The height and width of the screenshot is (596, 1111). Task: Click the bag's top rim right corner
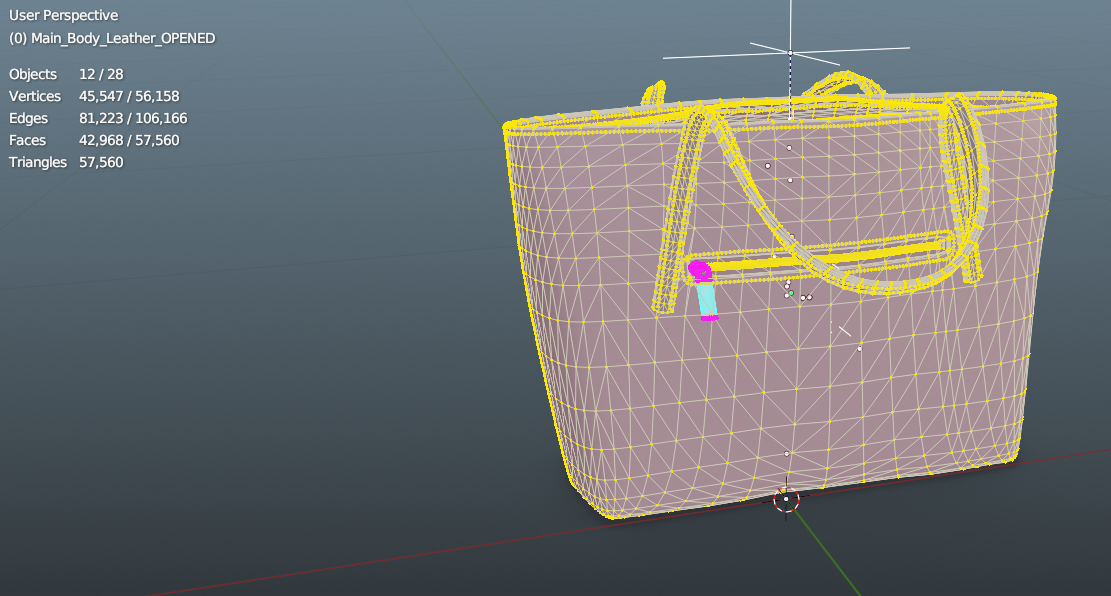click(x=1050, y=100)
